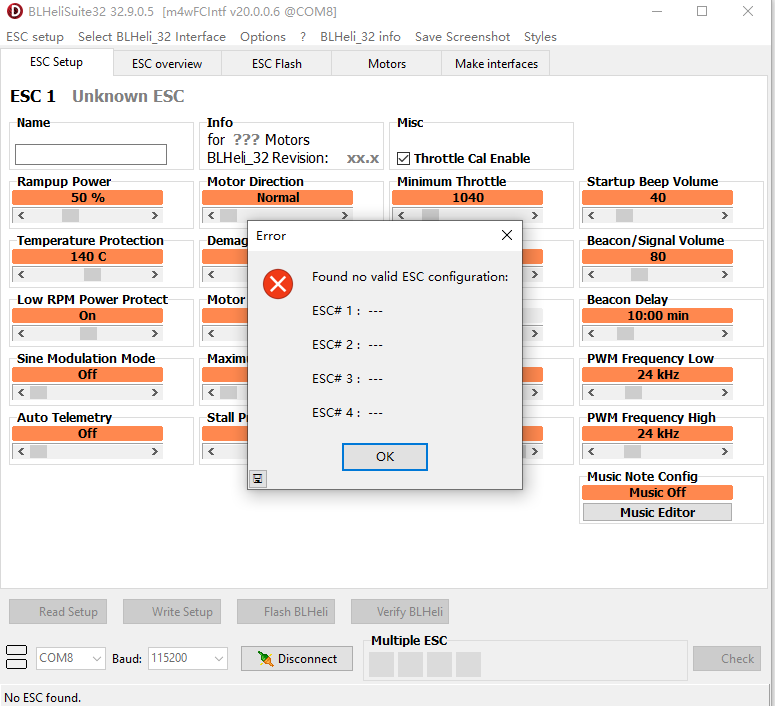Click Save Screenshot menu item
Screen dimensions: 775x706
tap(462, 37)
